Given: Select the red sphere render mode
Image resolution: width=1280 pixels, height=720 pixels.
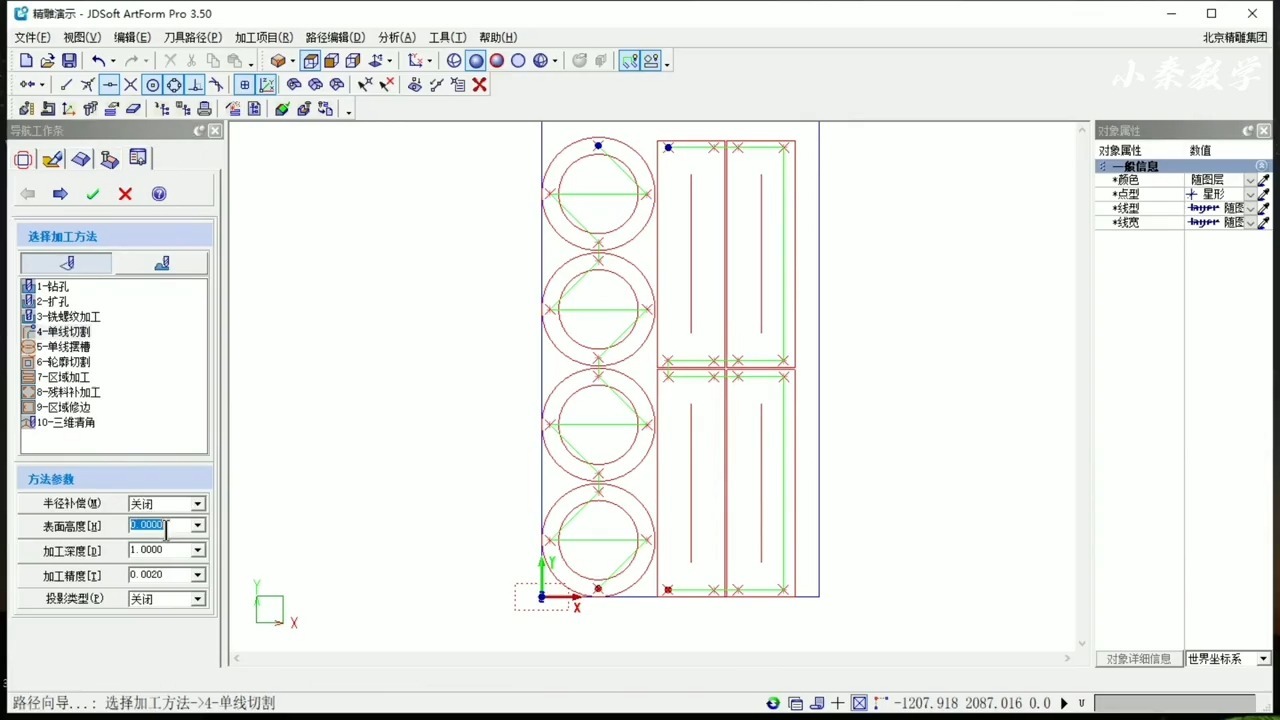Looking at the screenshot, I should click(x=497, y=61).
